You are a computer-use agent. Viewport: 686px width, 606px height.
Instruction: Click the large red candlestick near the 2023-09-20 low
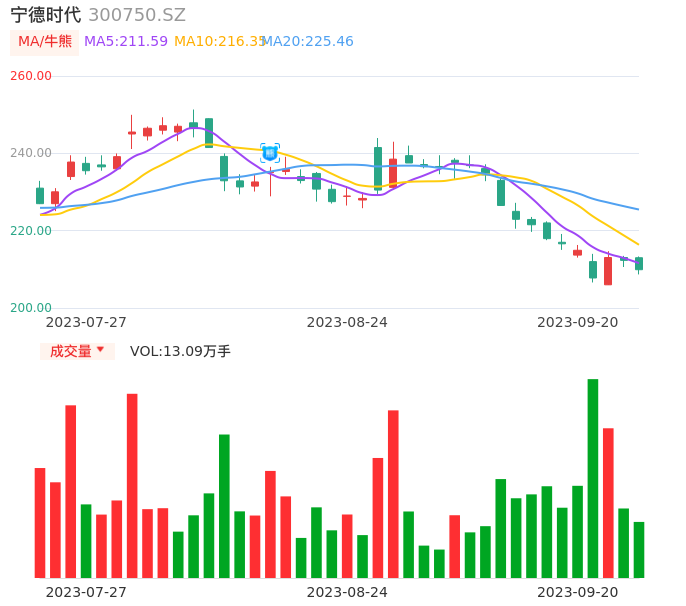[608, 271]
